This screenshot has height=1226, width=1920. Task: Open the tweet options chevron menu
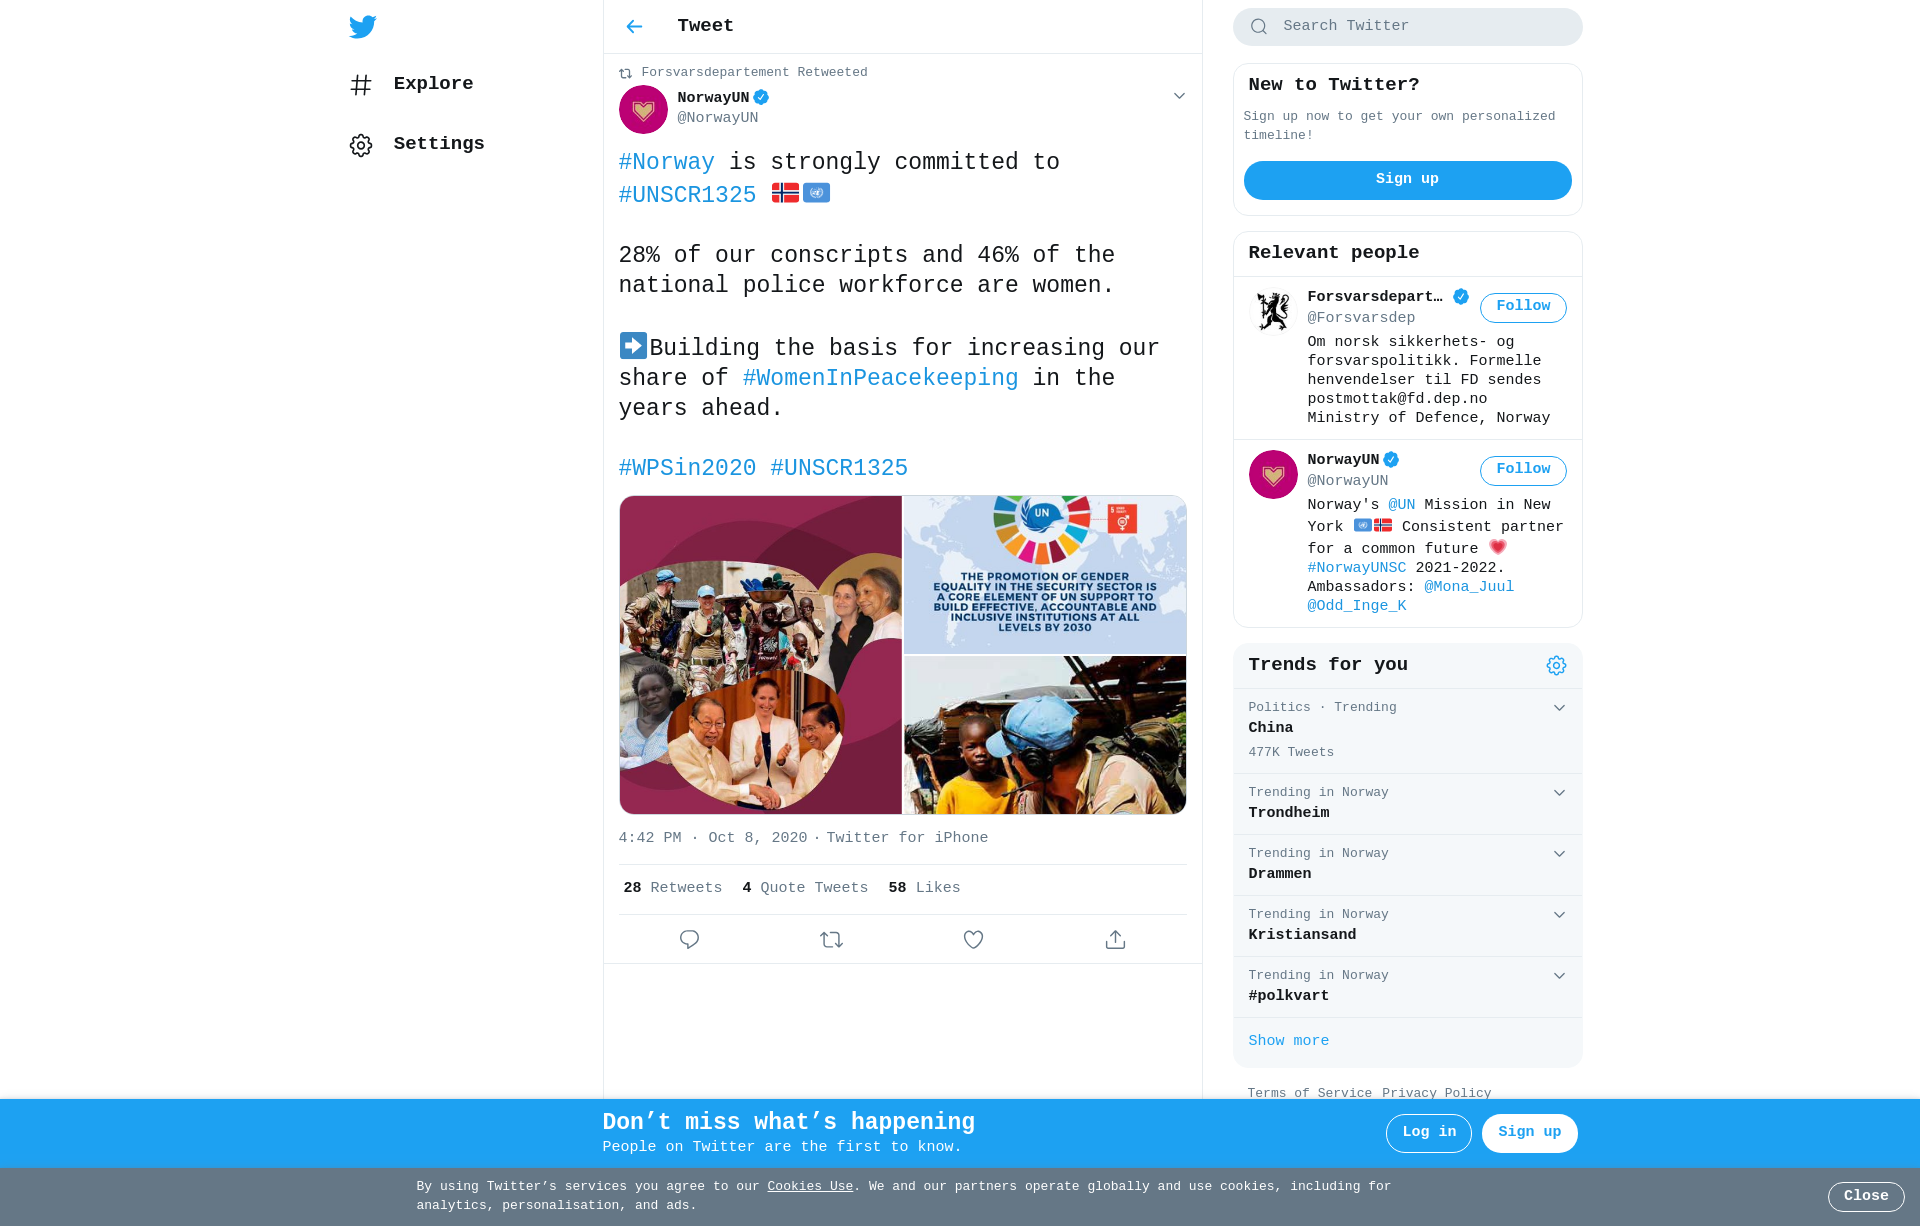click(x=1179, y=96)
